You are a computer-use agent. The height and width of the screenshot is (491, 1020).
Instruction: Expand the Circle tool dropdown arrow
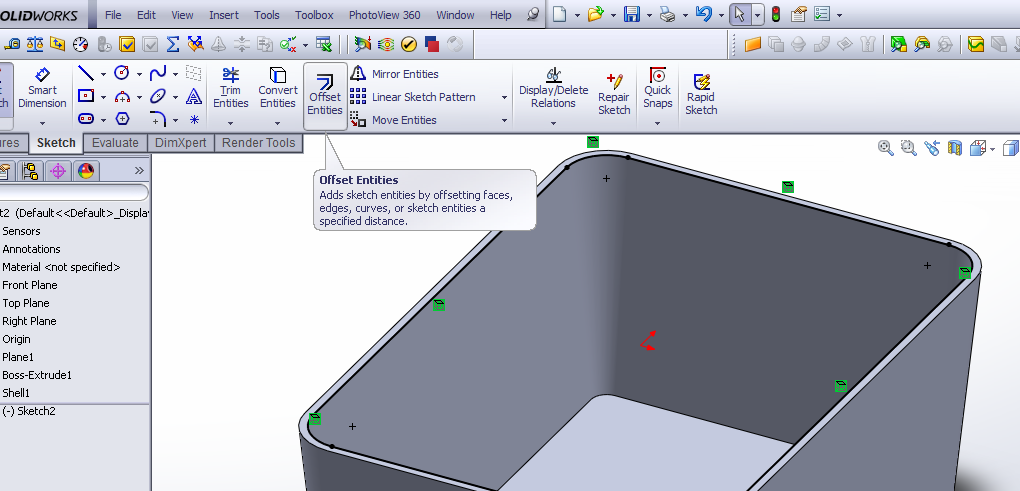click(x=139, y=74)
